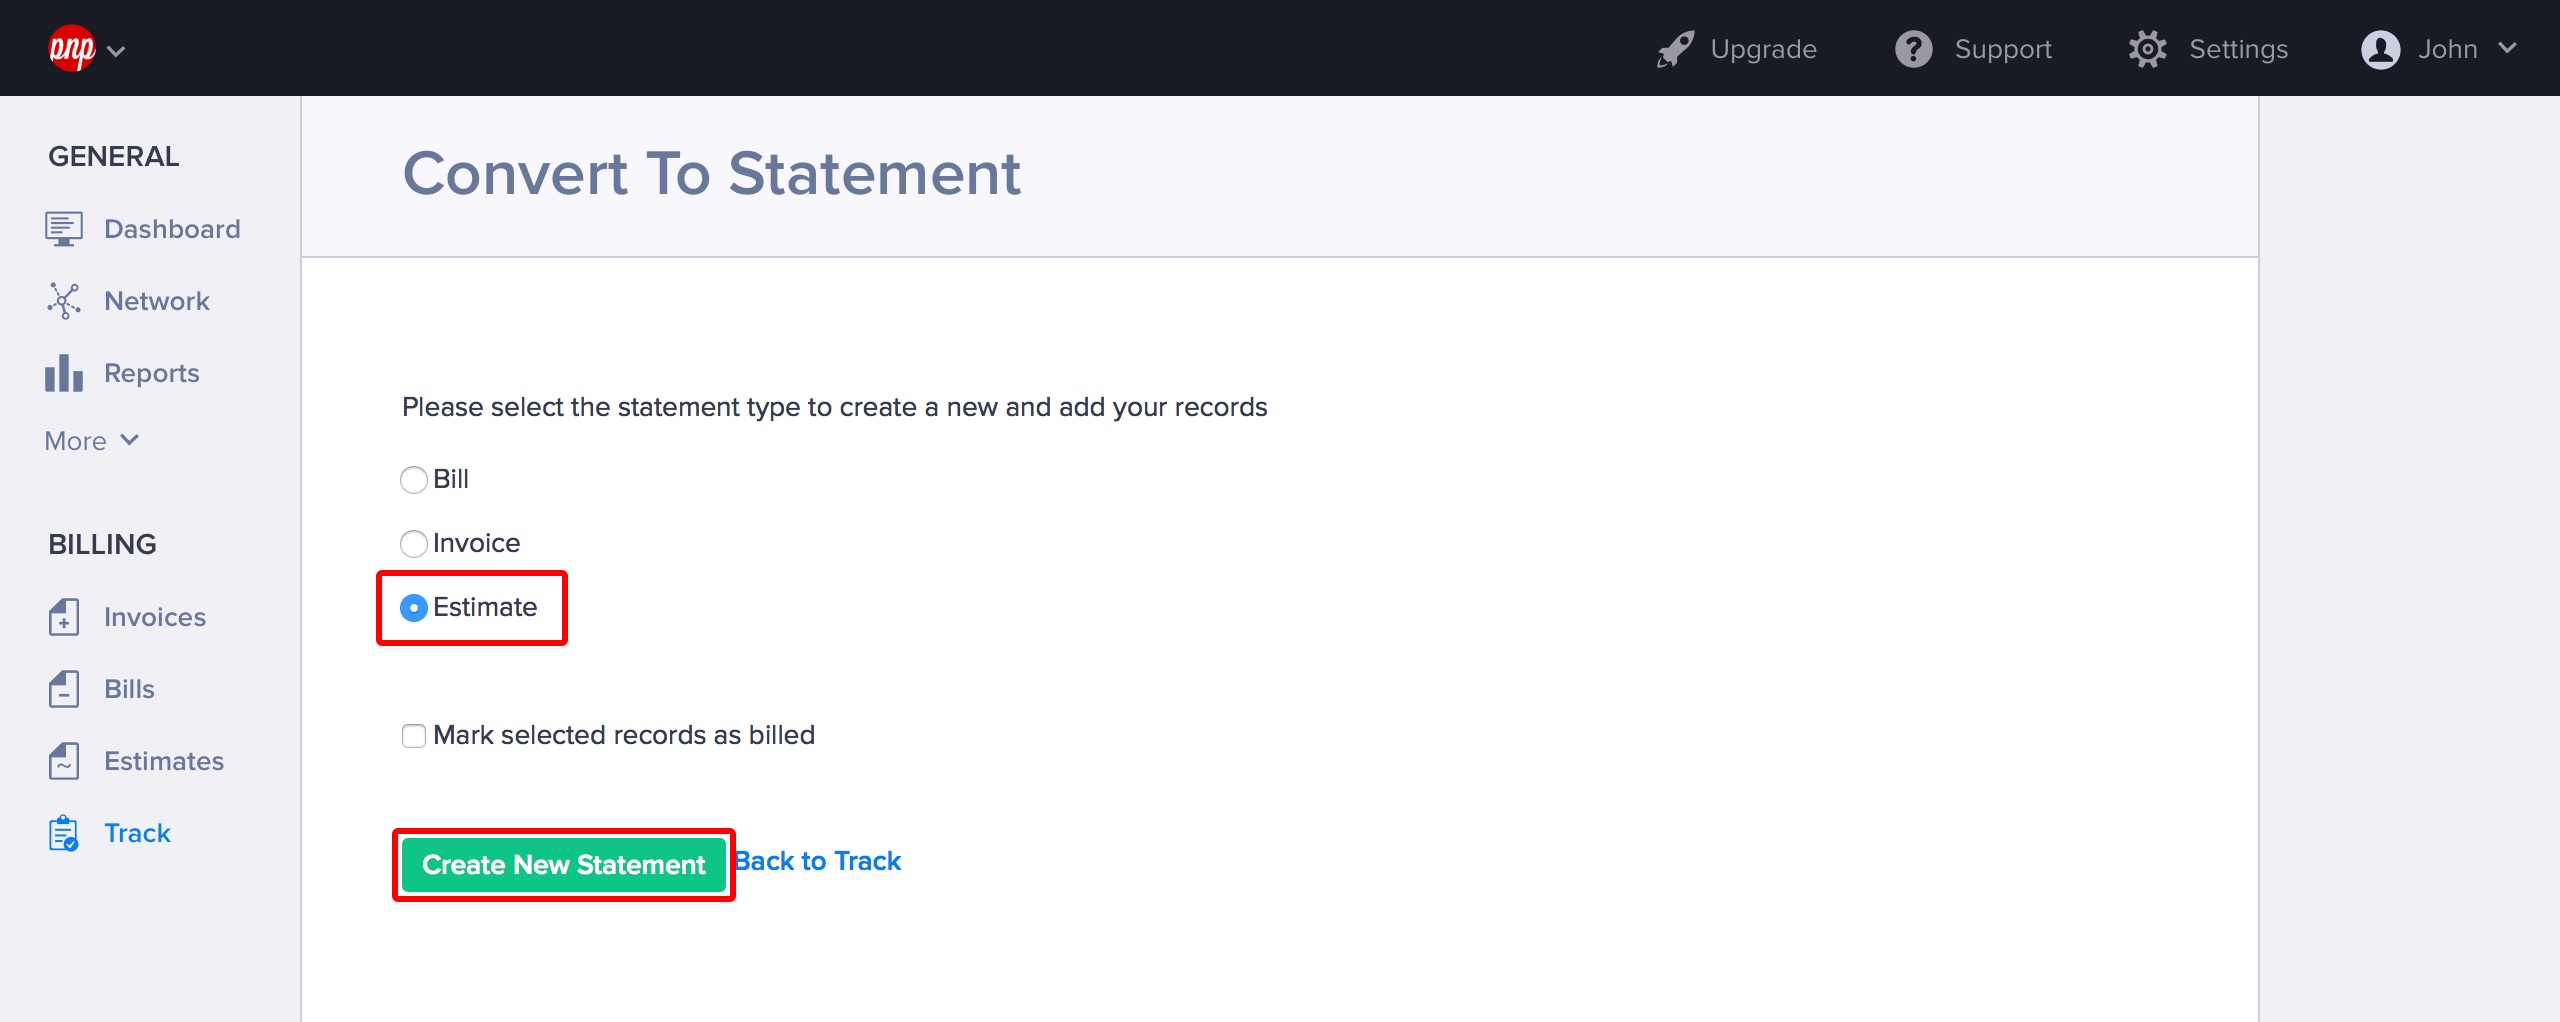The width and height of the screenshot is (2560, 1022).
Task: Follow the Back to Track link
Action: (819, 861)
